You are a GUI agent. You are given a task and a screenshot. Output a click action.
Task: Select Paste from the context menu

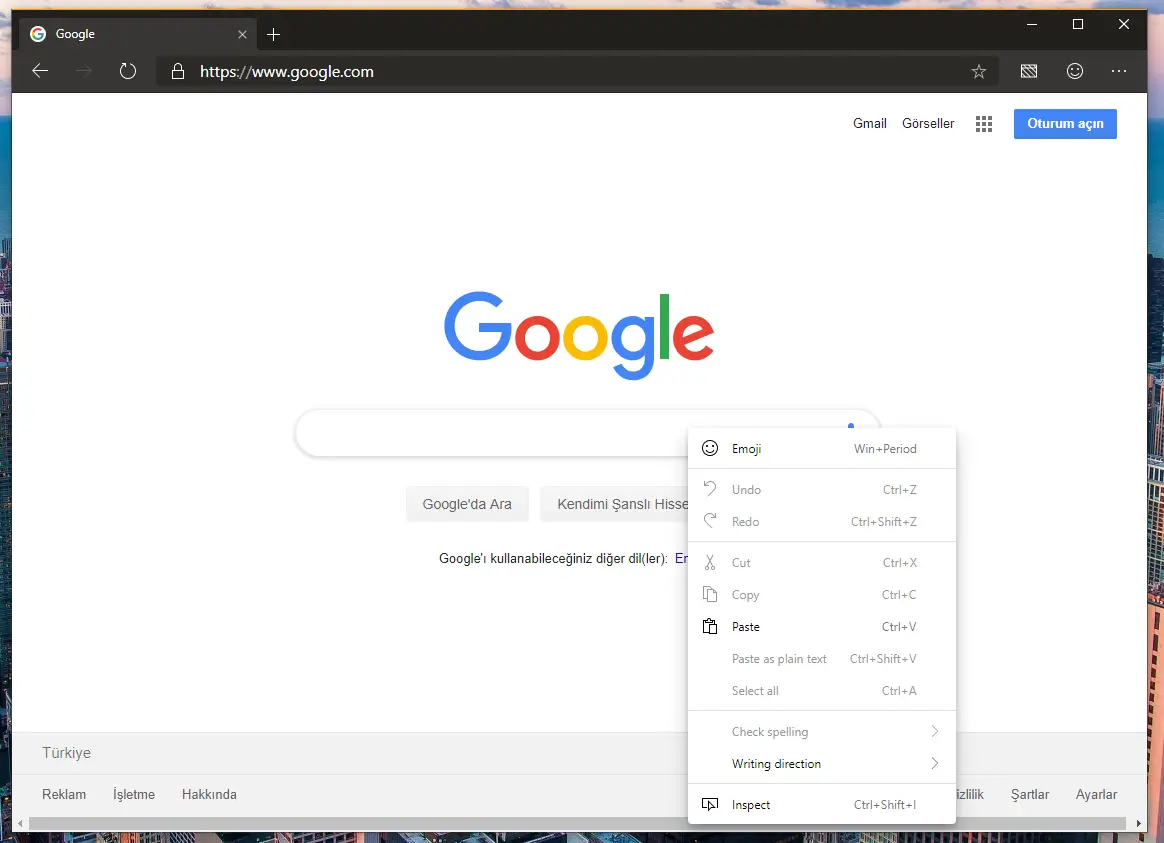822,626
